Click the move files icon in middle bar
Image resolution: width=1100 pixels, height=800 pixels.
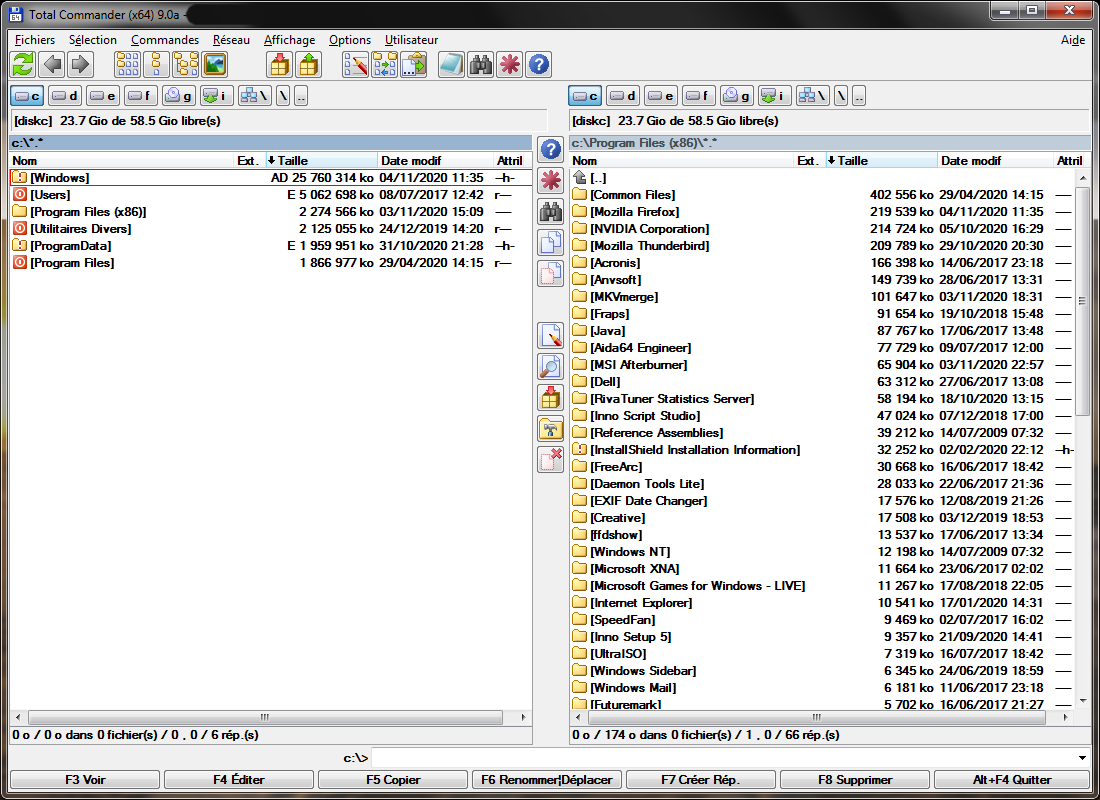[x=551, y=273]
